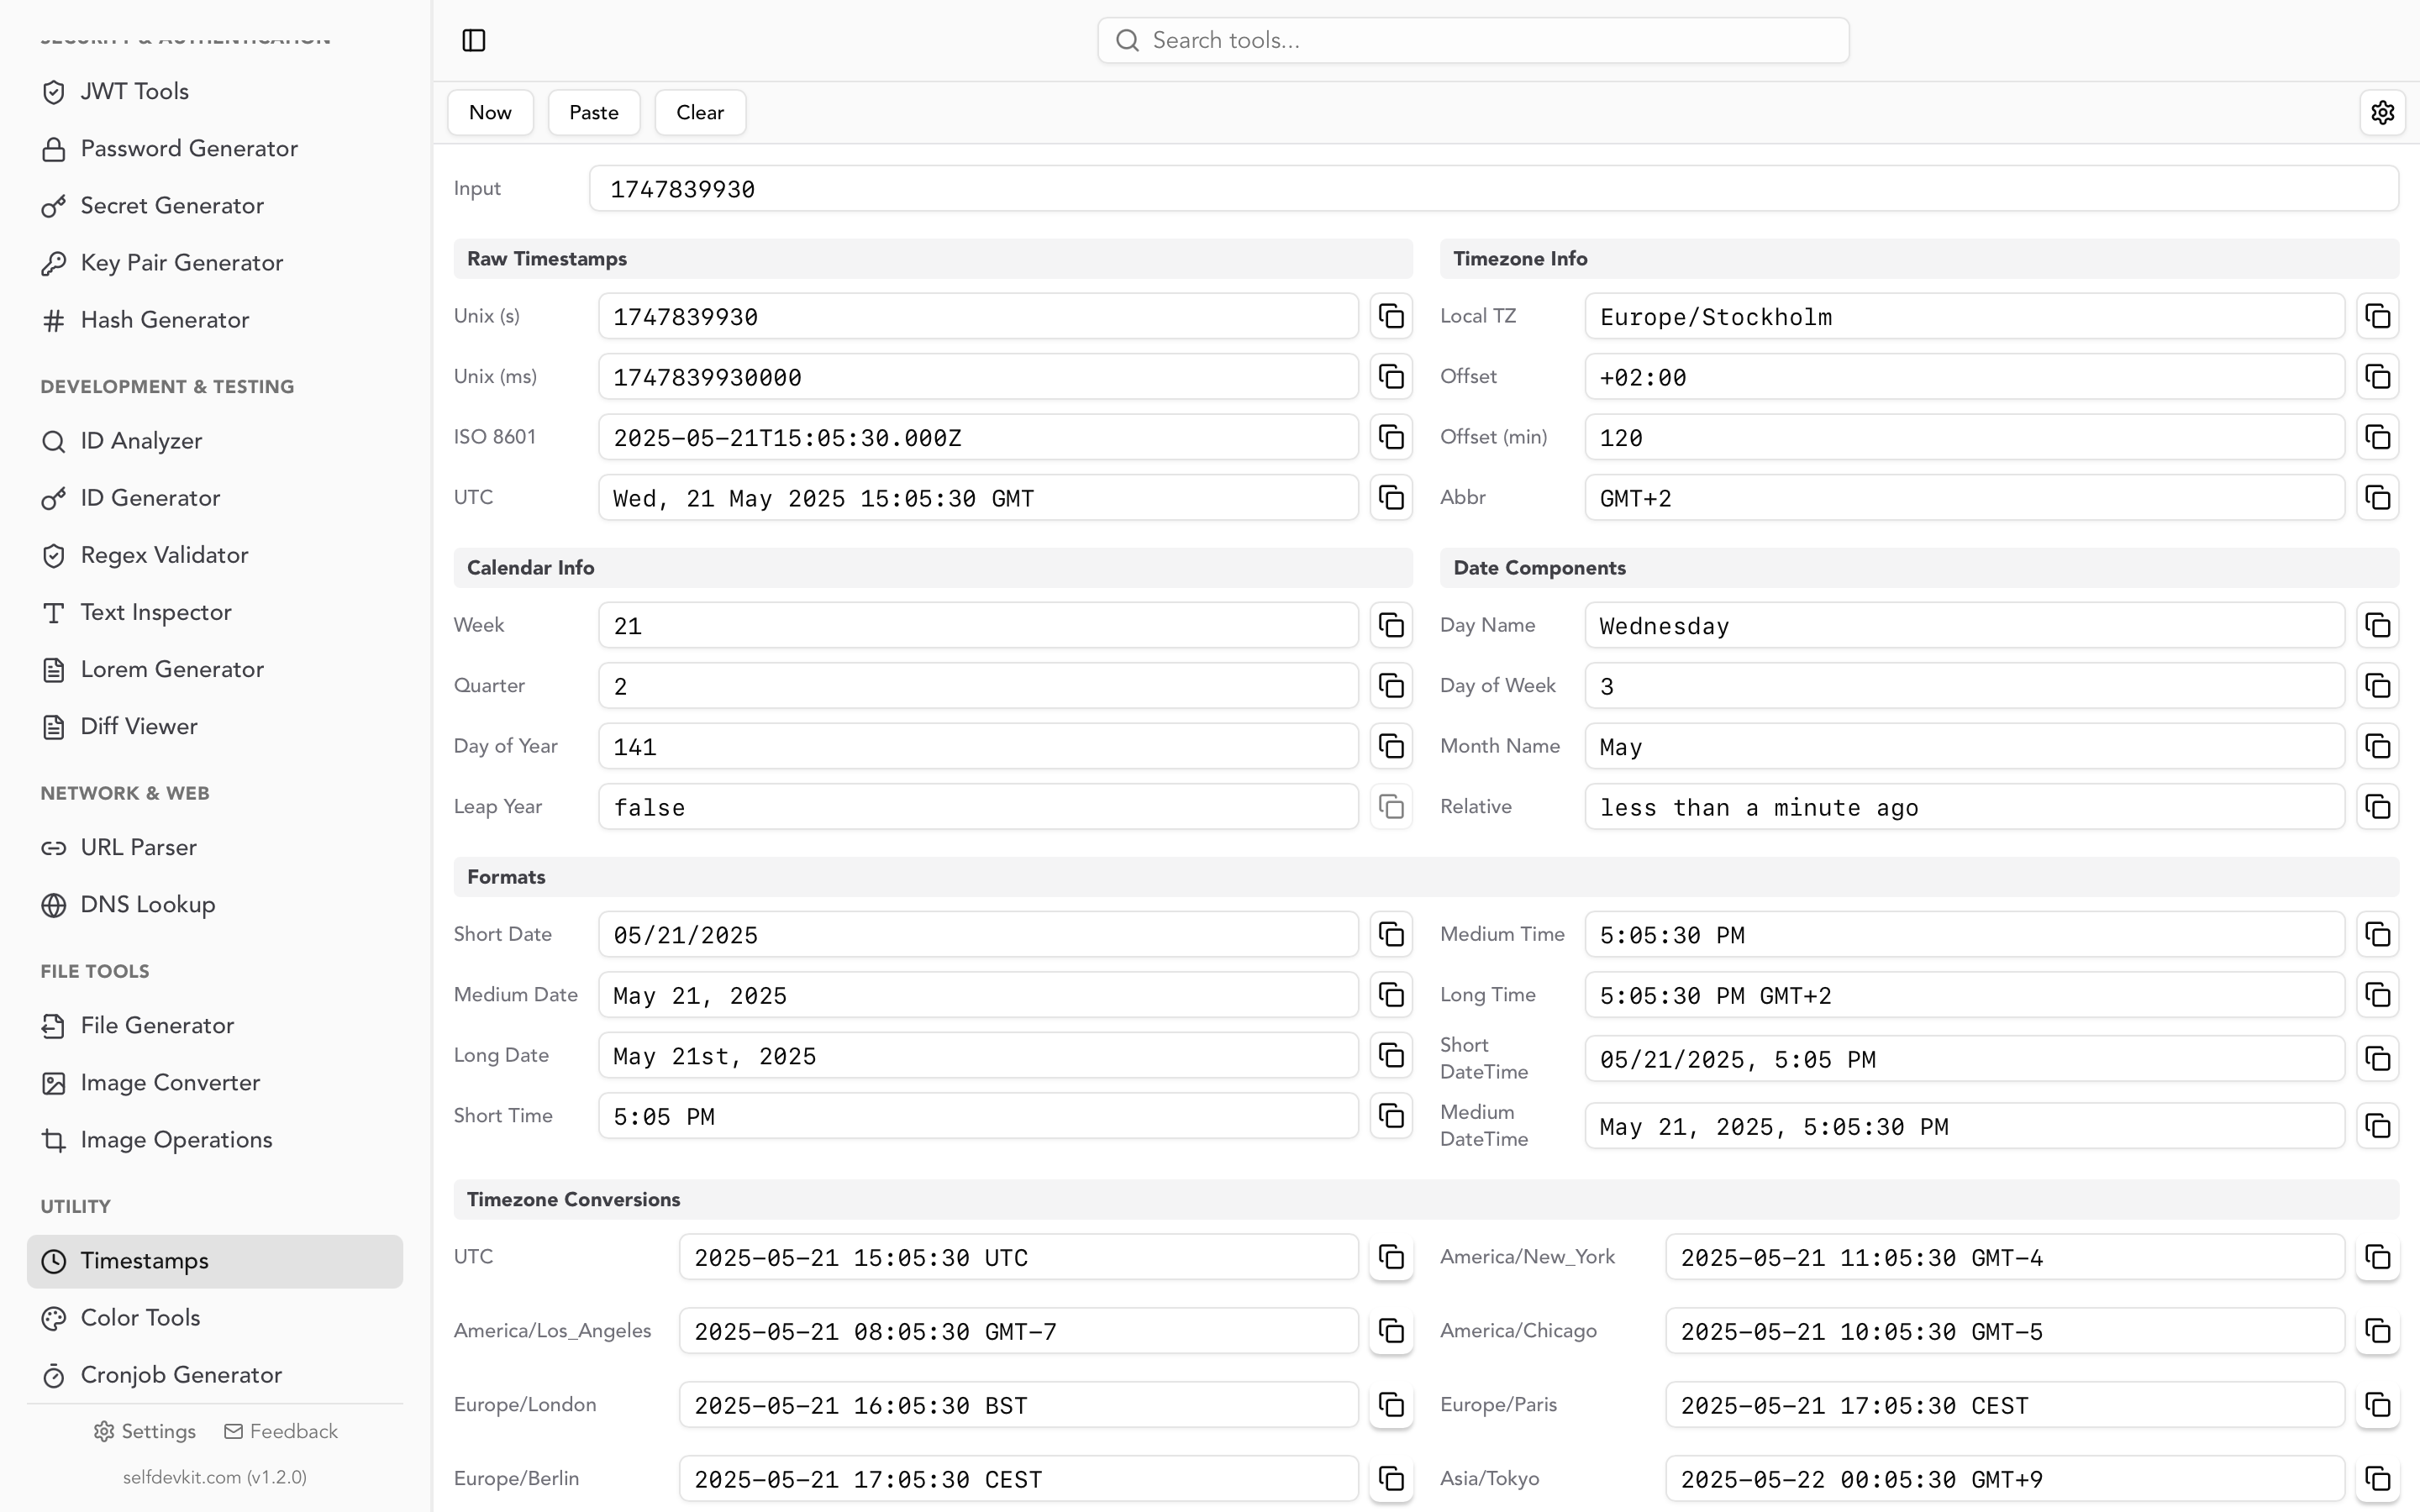Copy the Long Time format
Viewport: 2420px width, 1512px height.
pos(2377,995)
